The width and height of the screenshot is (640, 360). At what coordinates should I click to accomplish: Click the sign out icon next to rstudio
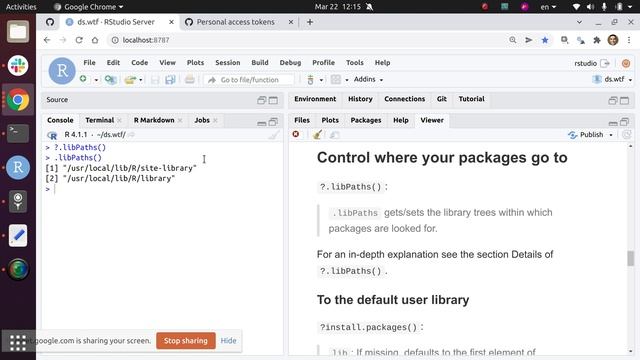click(x=605, y=63)
